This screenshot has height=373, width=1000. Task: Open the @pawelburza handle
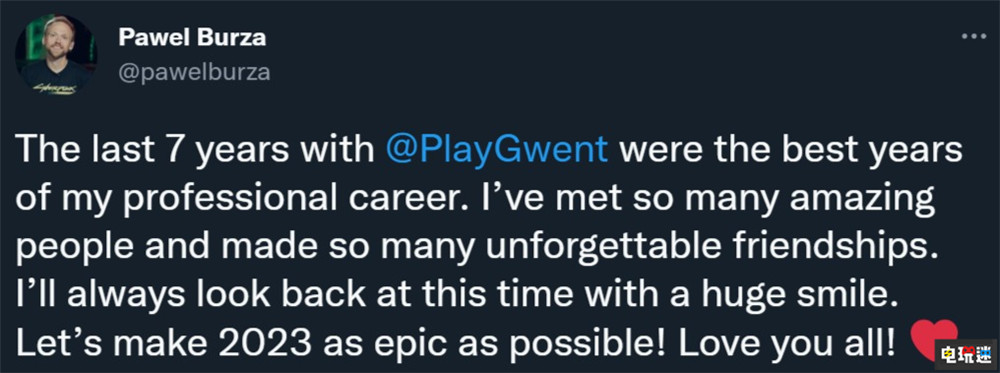pyautogui.click(x=194, y=73)
